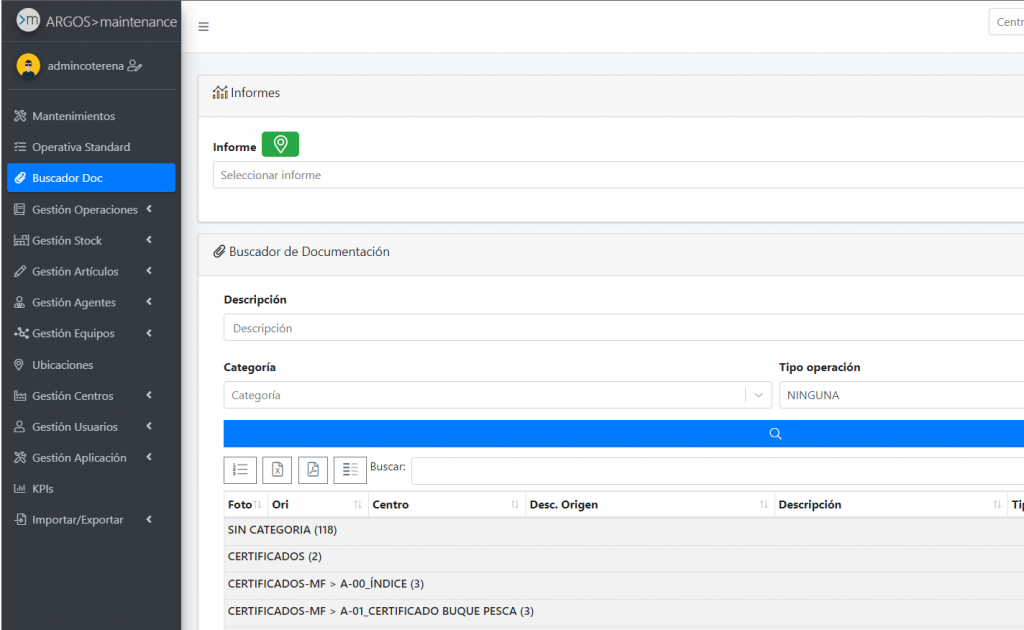Click the edit user icon next to admincoterena
The image size is (1024, 630).
pos(135,66)
